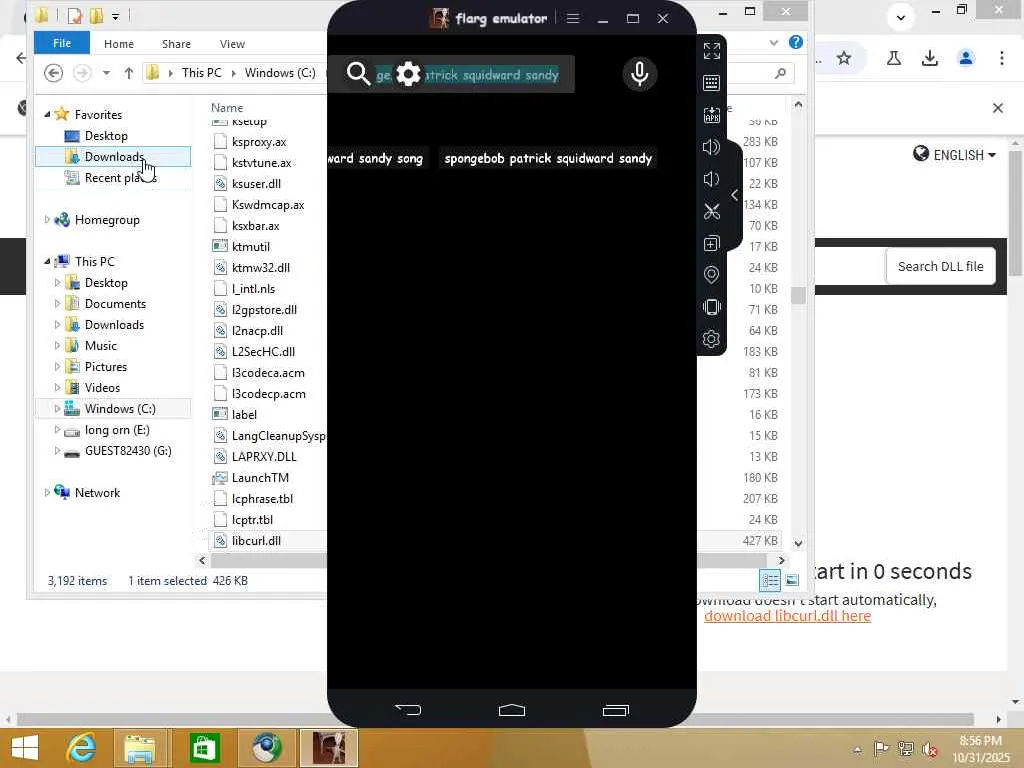This screenshot has height=768, width=1024.
Task: Select suggestion ending with 'sandy song'
Action: 376,159
